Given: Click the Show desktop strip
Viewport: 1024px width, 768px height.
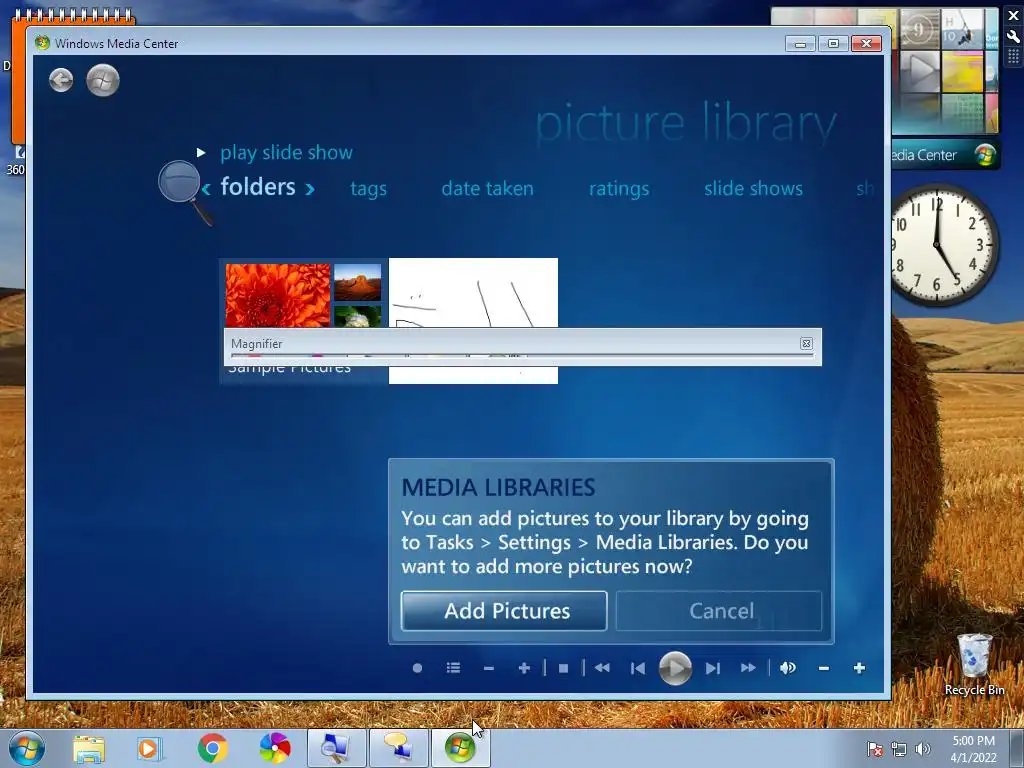Looking at the screenshot, I should point(1017,749).
